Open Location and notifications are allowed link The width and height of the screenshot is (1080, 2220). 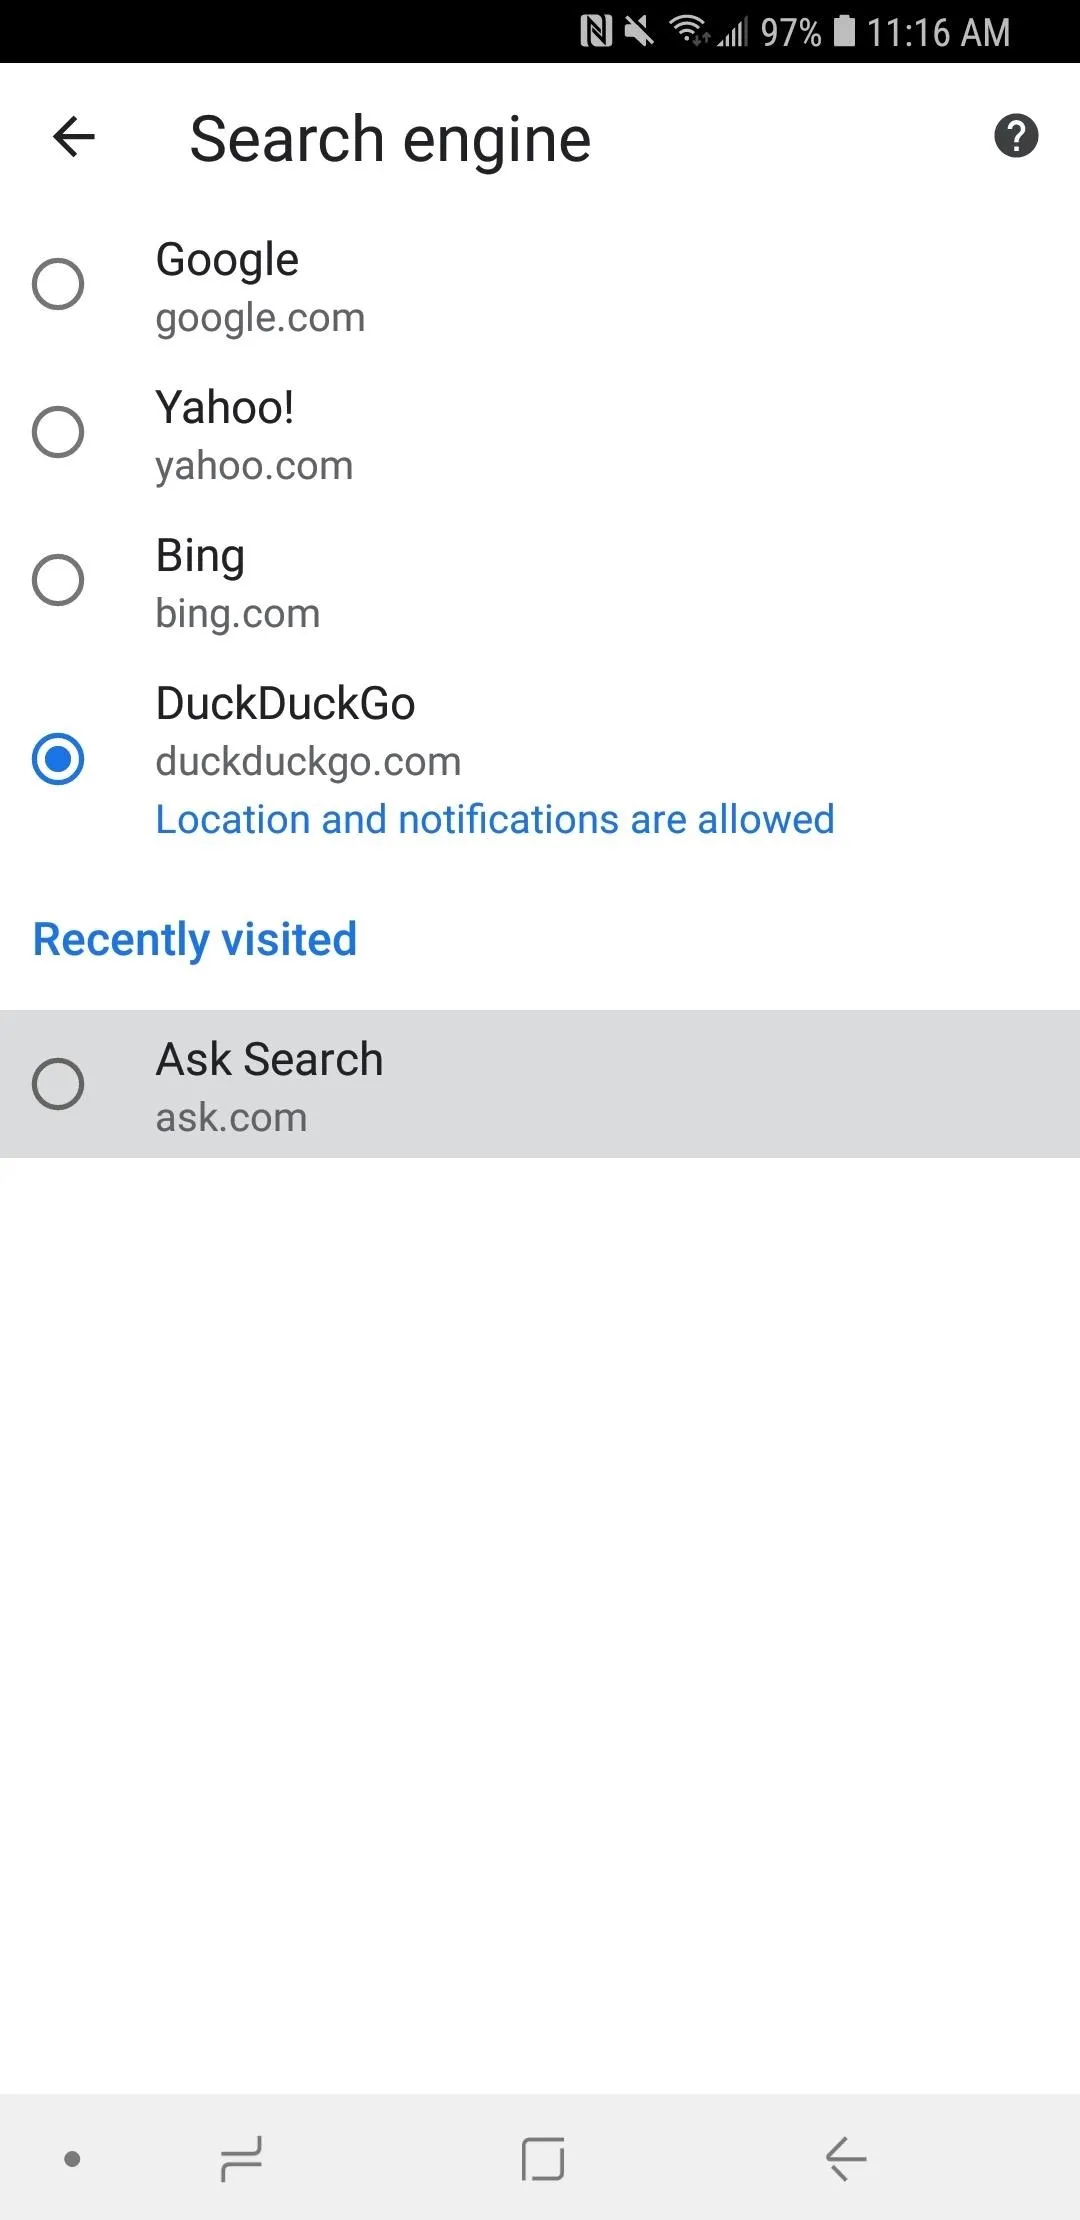click(495, 819)
